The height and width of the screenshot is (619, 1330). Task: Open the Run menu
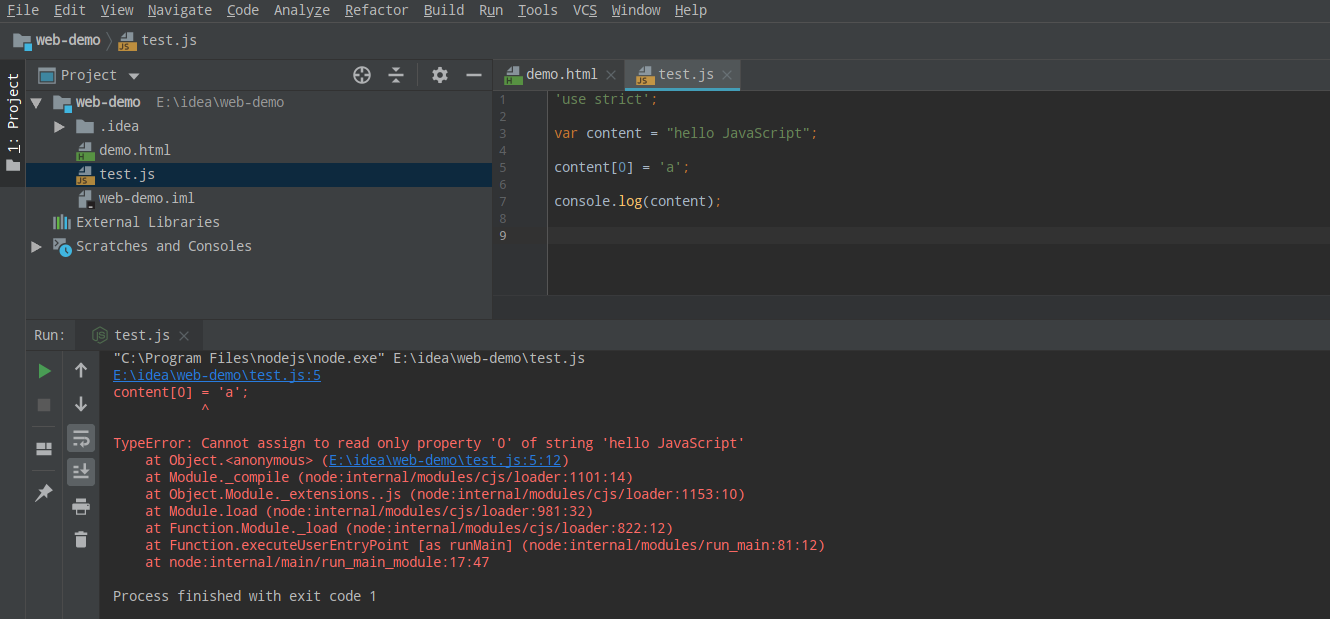491,10
